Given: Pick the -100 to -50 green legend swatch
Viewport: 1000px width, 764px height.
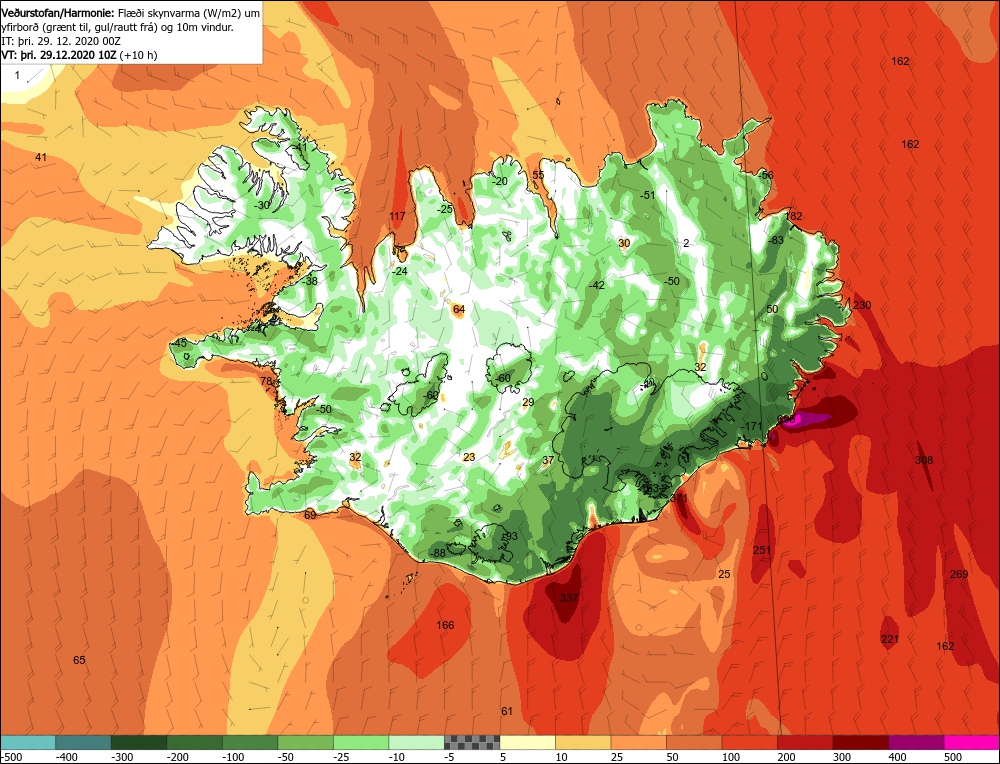Looking at the screenshot, I should 250,742.
